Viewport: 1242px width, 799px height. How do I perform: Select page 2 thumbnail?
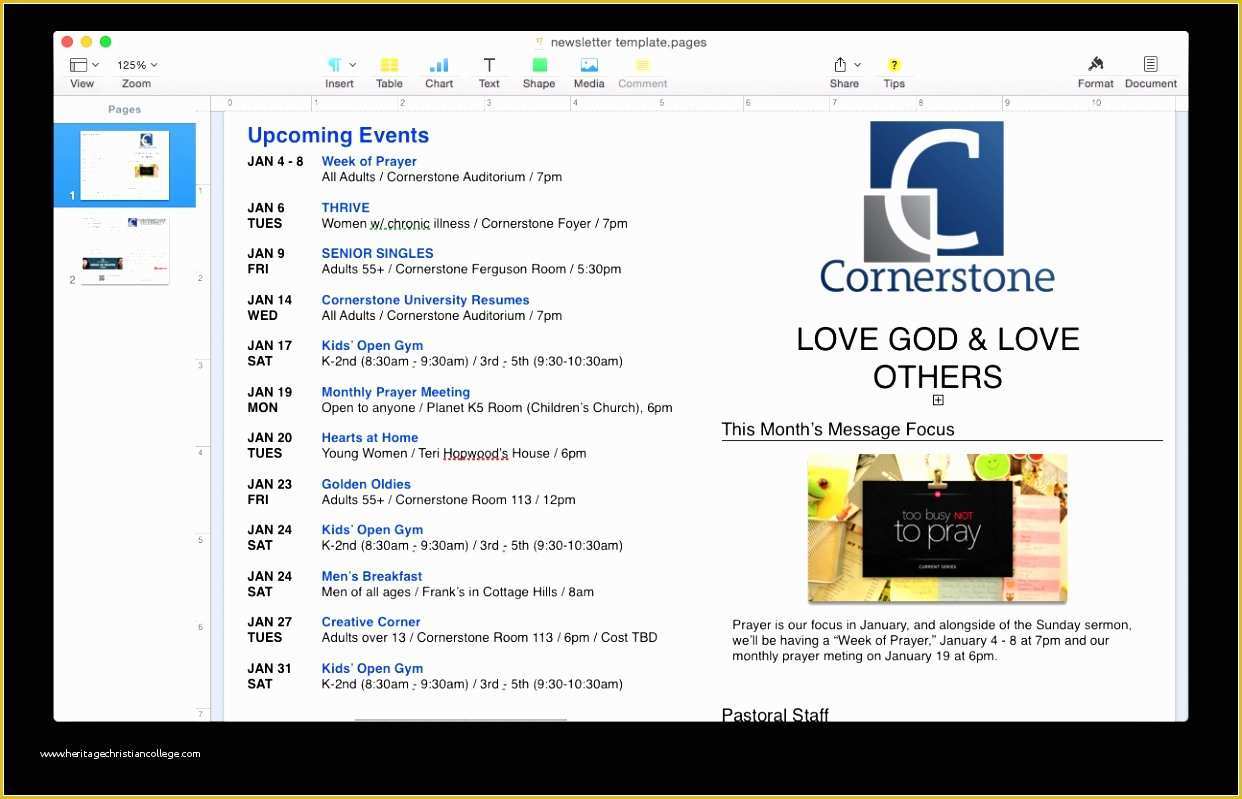124,250
